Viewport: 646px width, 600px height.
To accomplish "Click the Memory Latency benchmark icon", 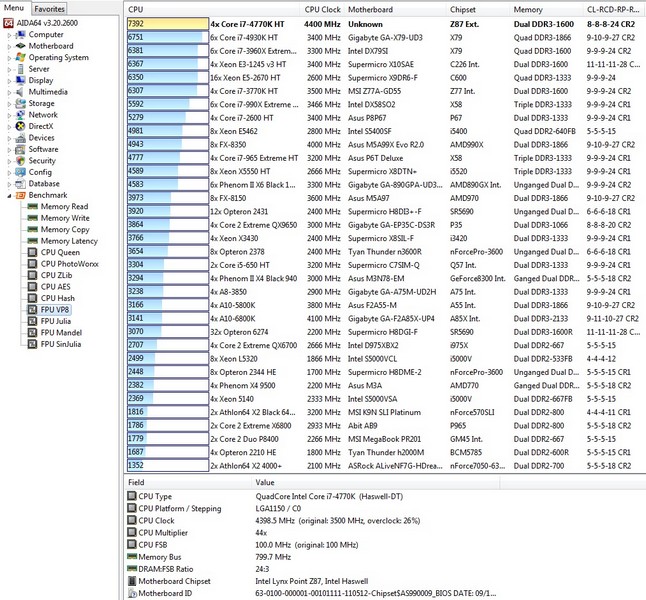I will (33, 241).
